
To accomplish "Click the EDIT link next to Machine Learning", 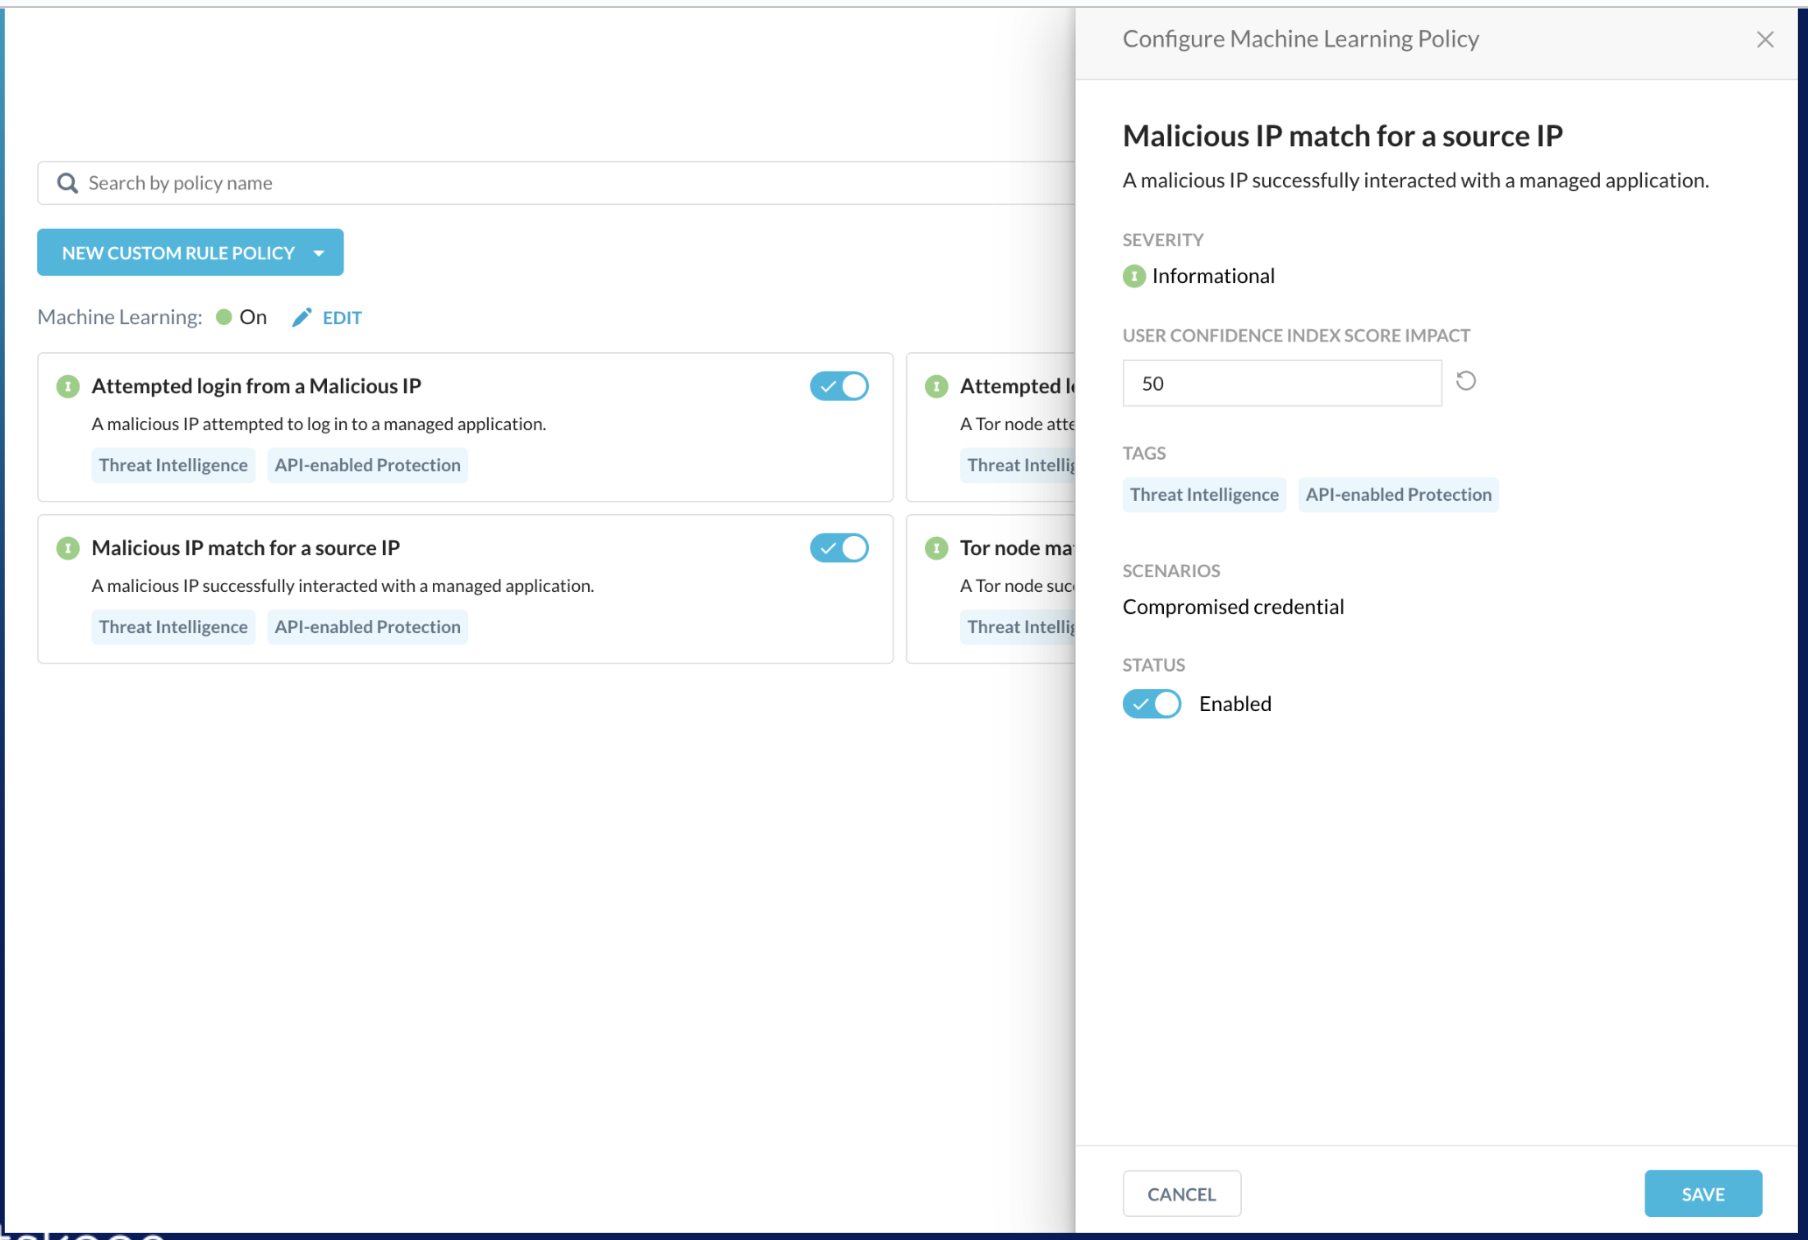I will [341, 317].
